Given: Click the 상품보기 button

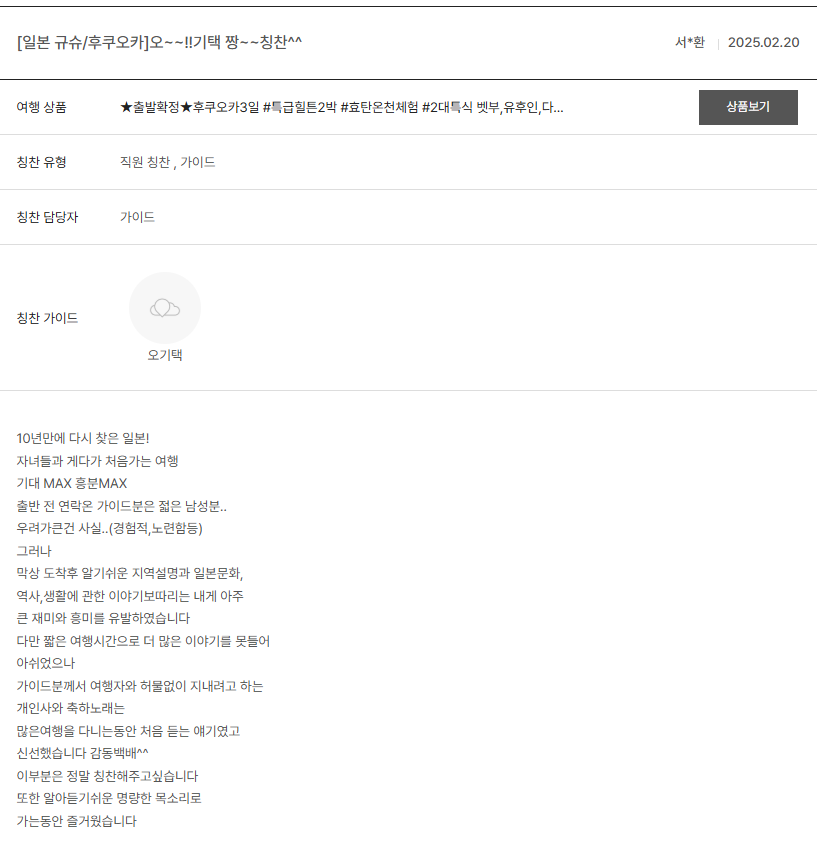Looking at the screenshot, I should pos(748,107).
